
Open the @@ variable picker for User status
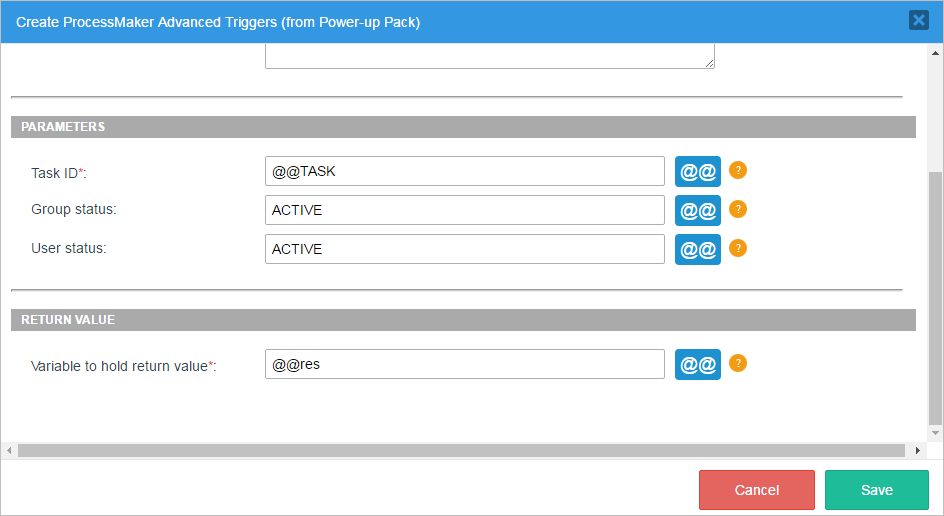(697, 249)
